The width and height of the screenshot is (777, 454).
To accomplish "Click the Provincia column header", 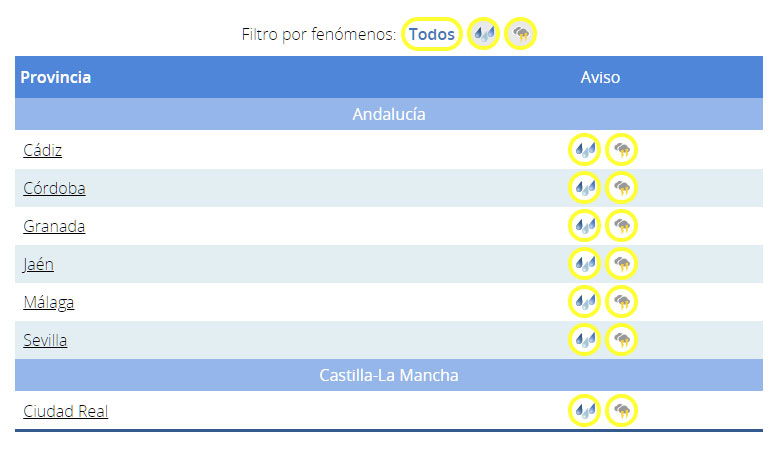I will (56, 77).
